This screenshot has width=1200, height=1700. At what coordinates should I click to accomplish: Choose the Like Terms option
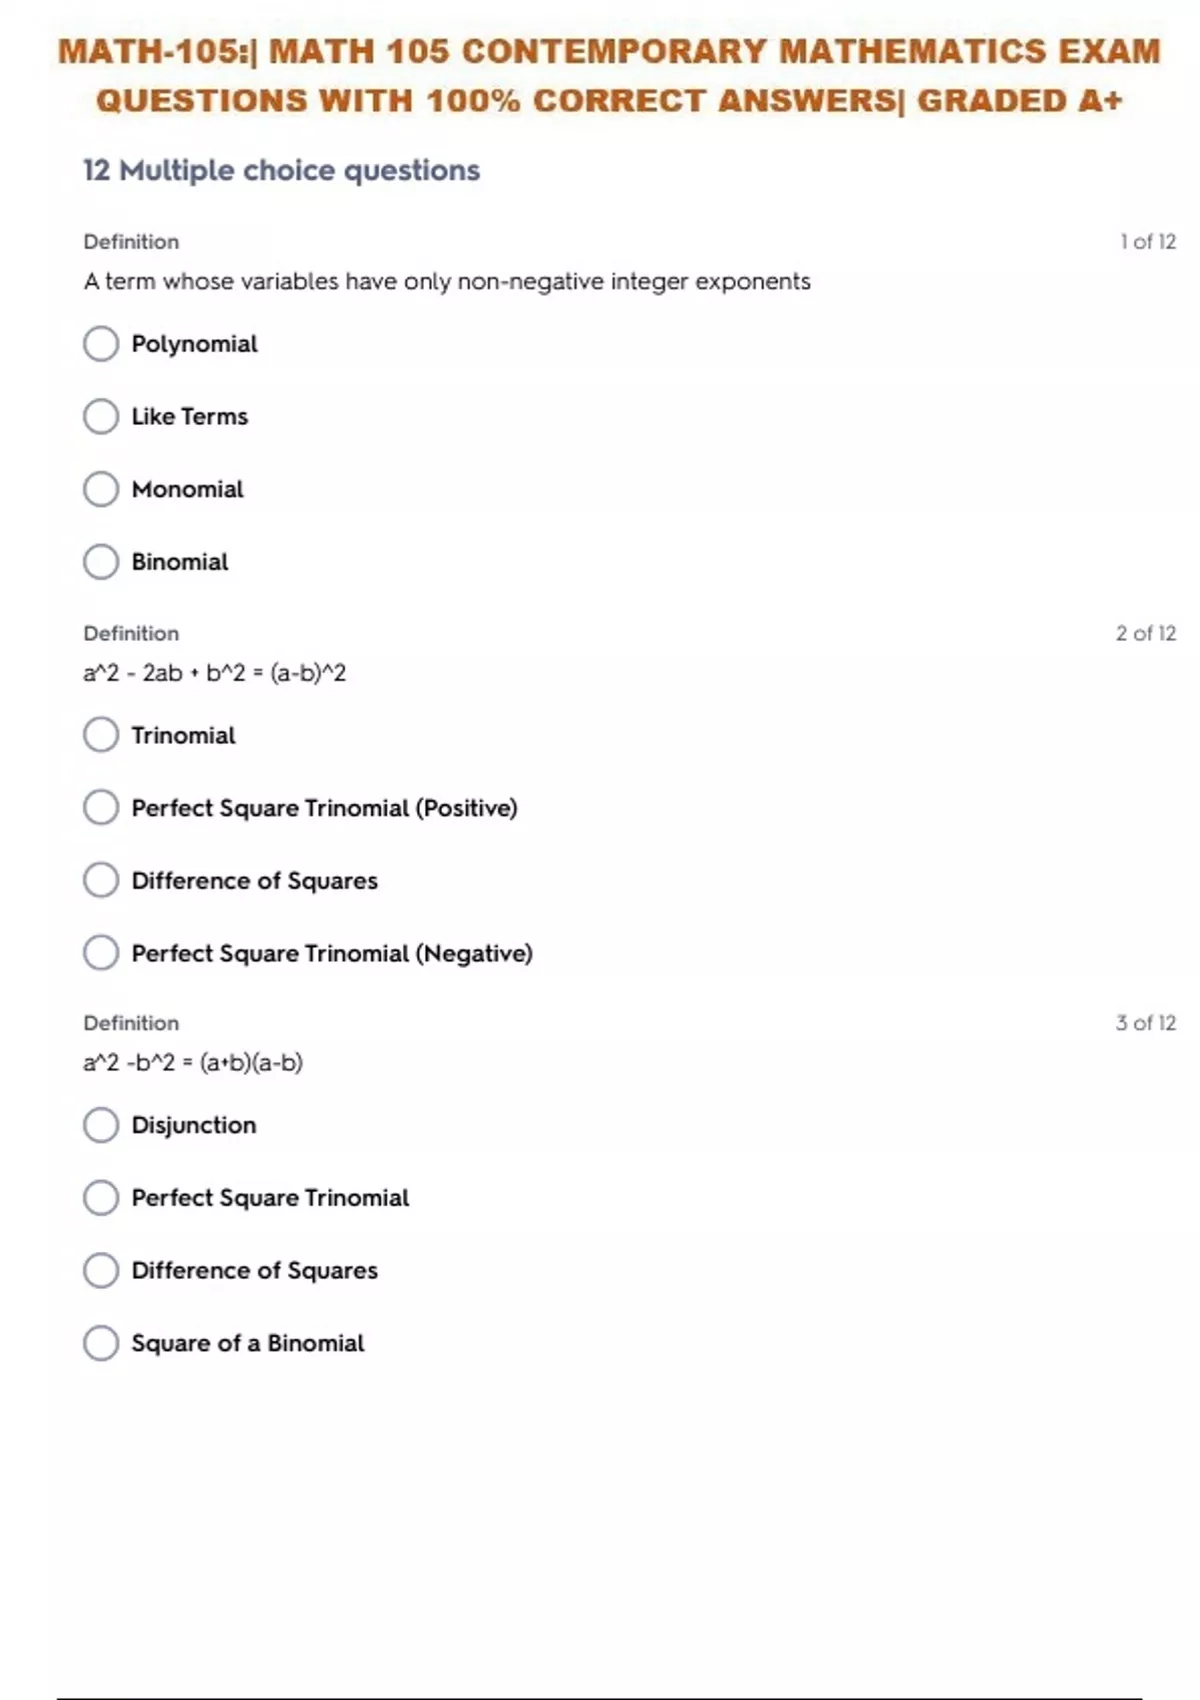[x=101, y=417]
